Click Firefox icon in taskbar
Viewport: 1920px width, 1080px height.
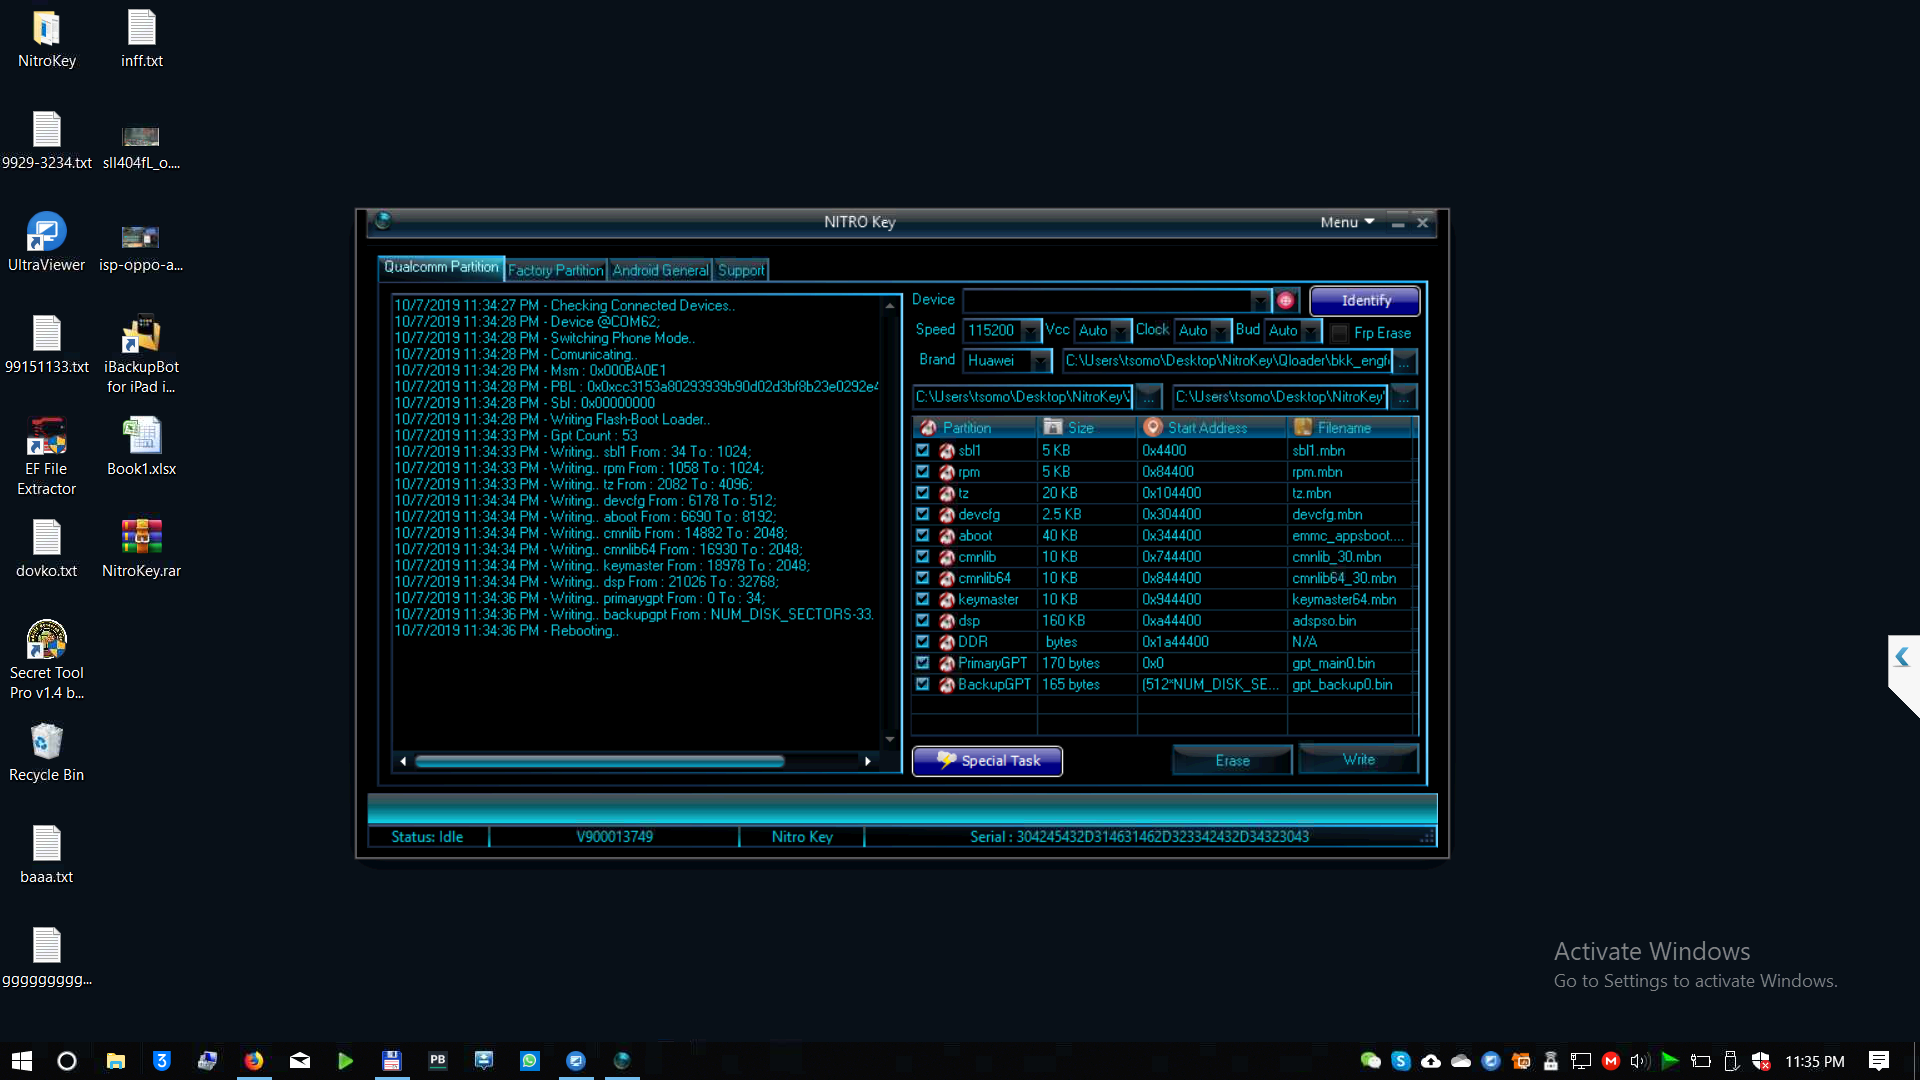(x=254, y=1061)
